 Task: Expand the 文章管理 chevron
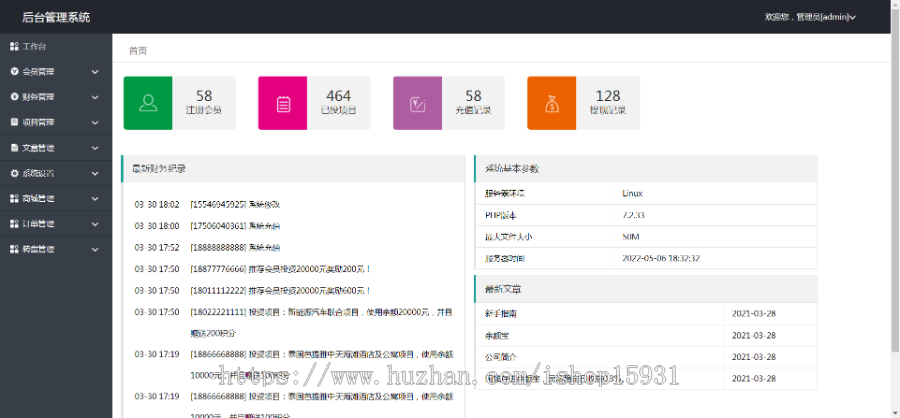95,148
